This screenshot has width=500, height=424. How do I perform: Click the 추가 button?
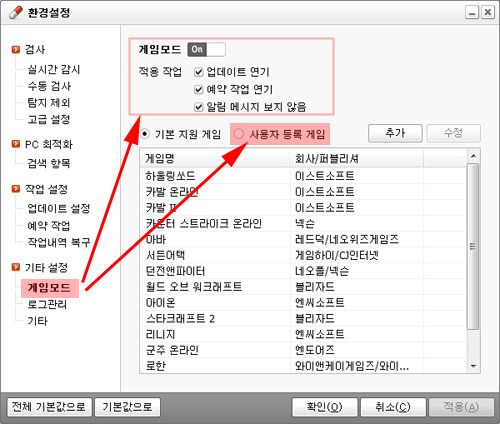395,133
